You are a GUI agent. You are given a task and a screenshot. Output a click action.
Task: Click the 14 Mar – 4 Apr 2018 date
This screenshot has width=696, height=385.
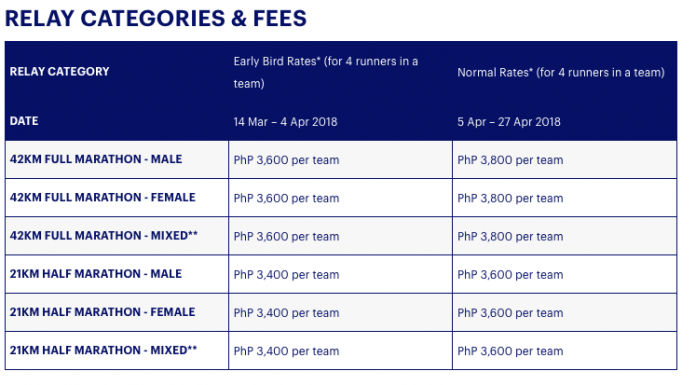click(x=285, y=122)
